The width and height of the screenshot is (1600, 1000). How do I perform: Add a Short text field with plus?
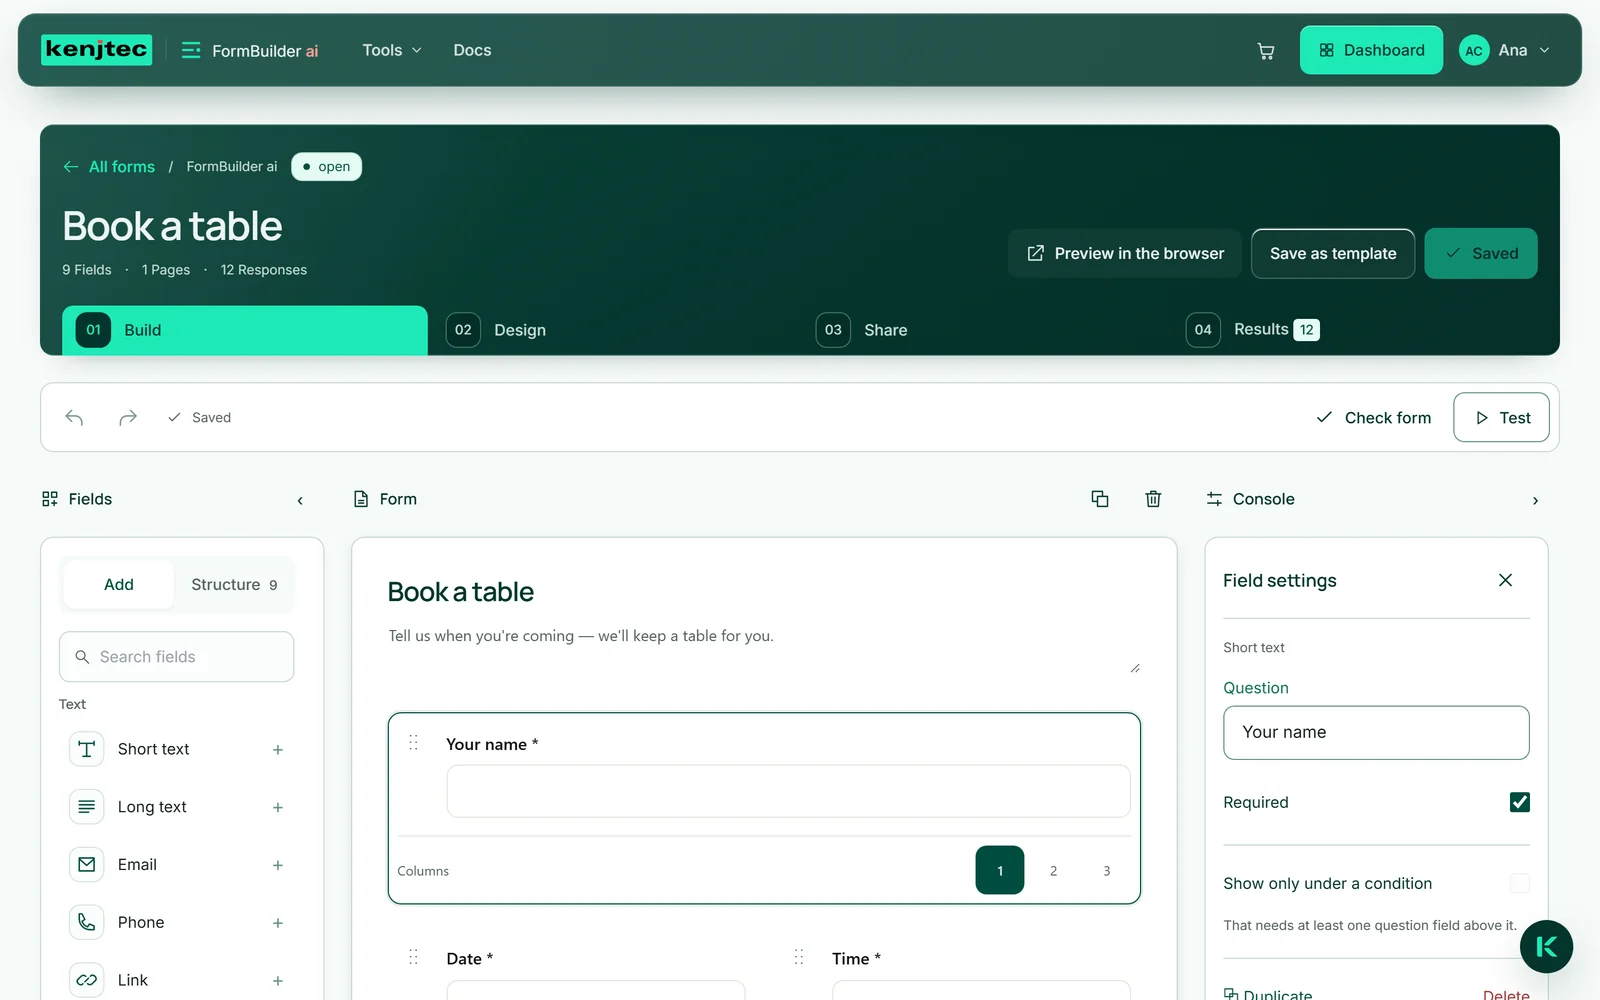tap(278, 750)
